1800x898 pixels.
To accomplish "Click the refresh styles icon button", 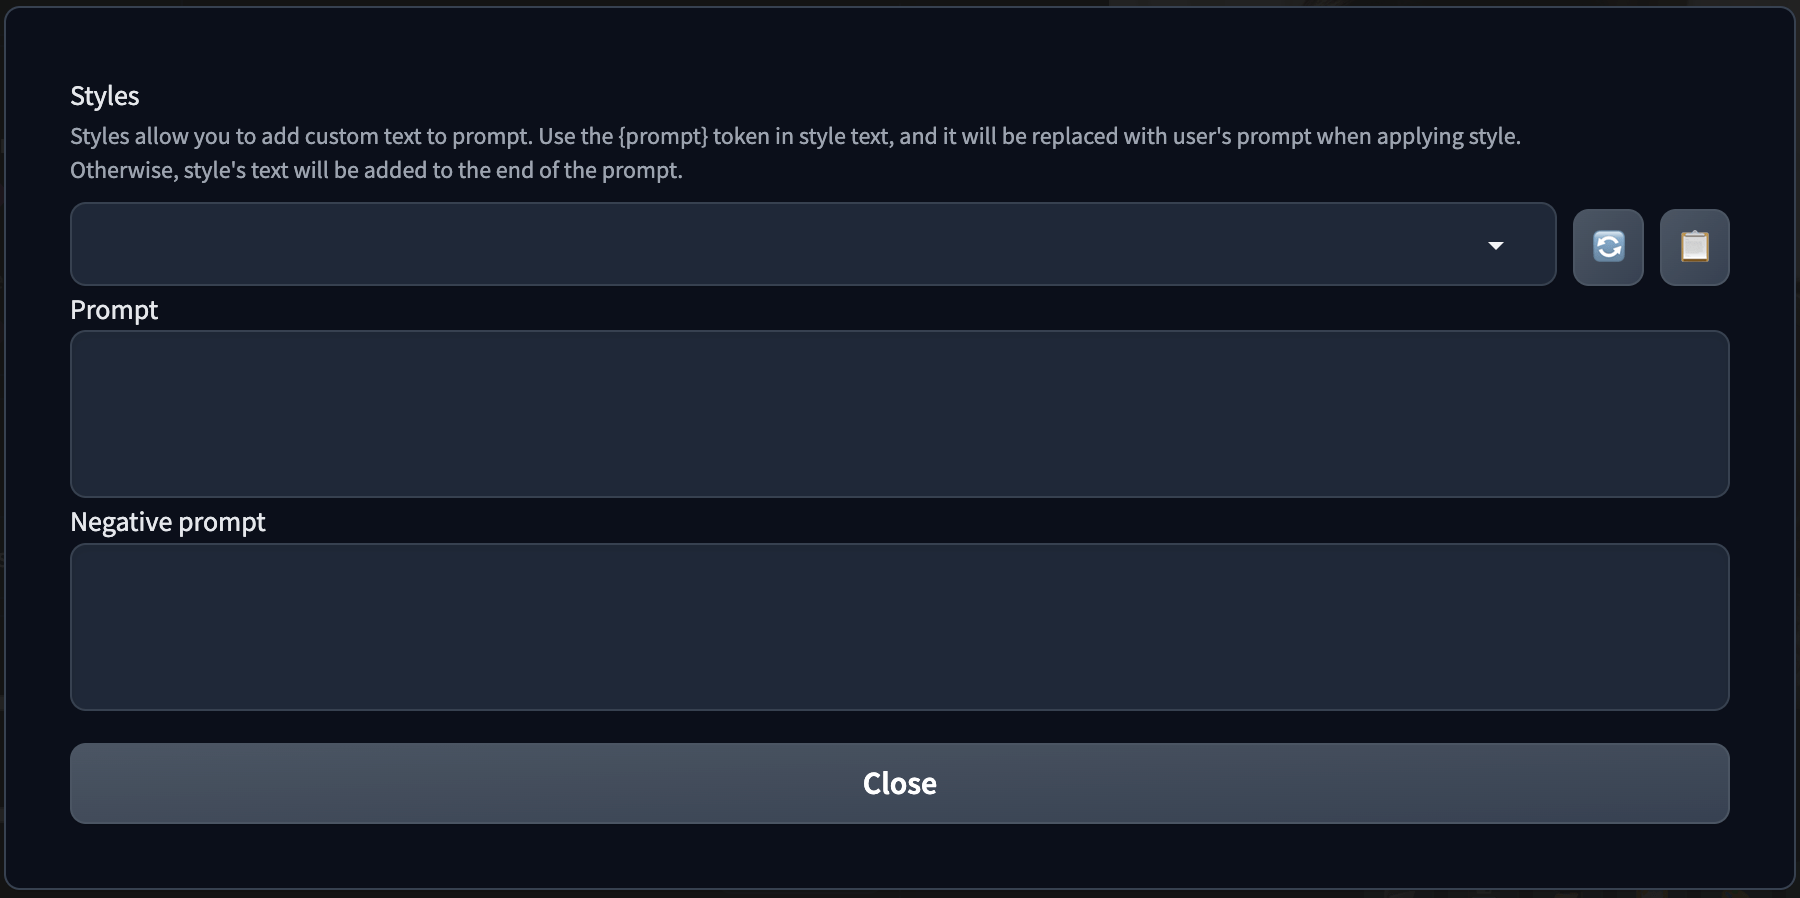I will tap(1608, 247).
